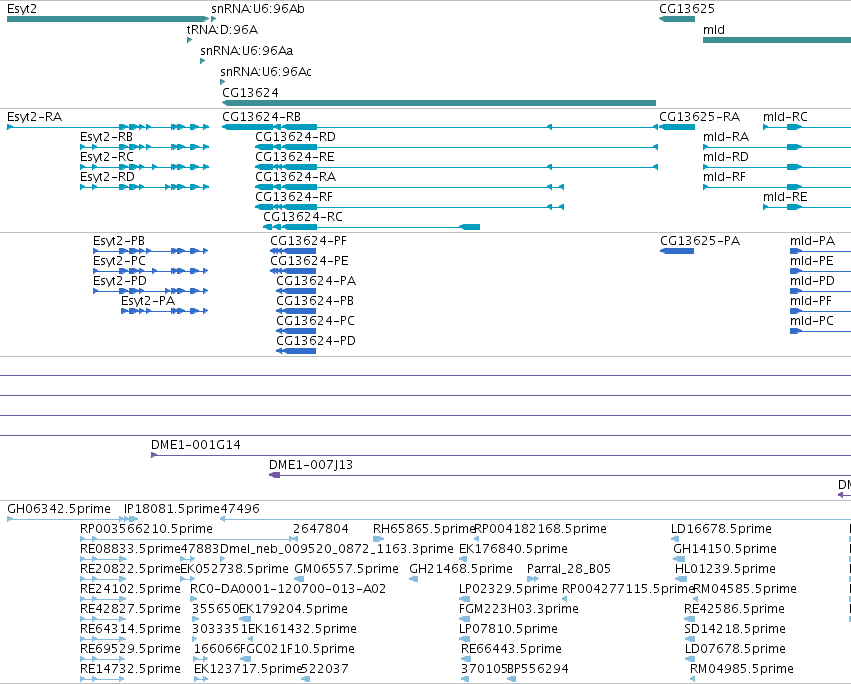Screen dimensions: 851x684
Task: Select the RE42586.5prime EST
Action: pyautogui.click(x=690, y=619)
